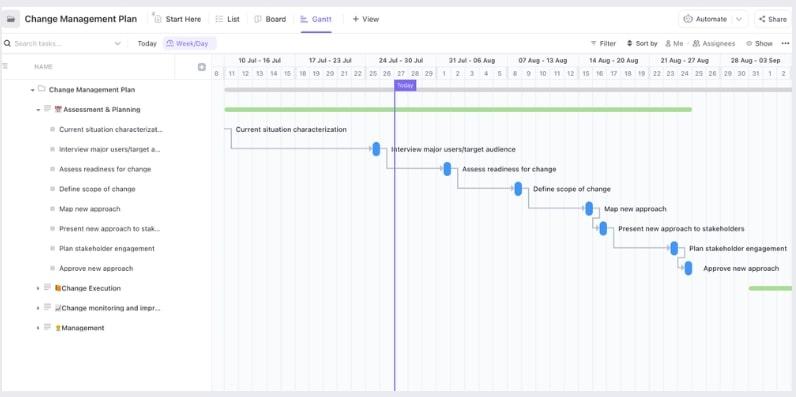Click the Approve new approach milestone marker
Image resolution: width=796 pixels, height=397 pixels.
coord(688,268)
